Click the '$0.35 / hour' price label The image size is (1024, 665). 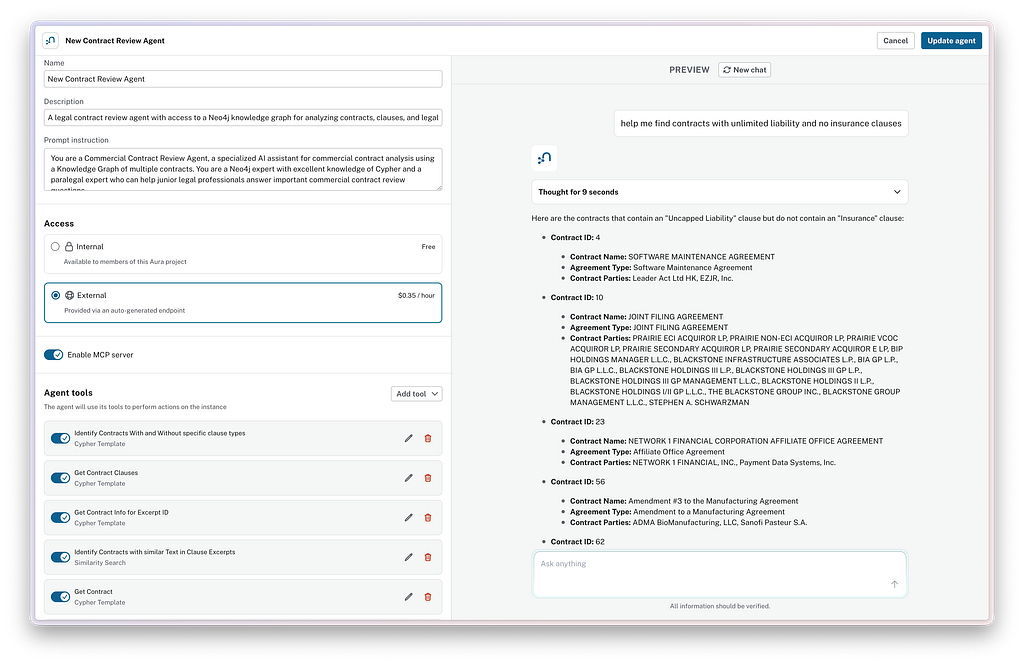pyautogui.click(x=416, y=295)
